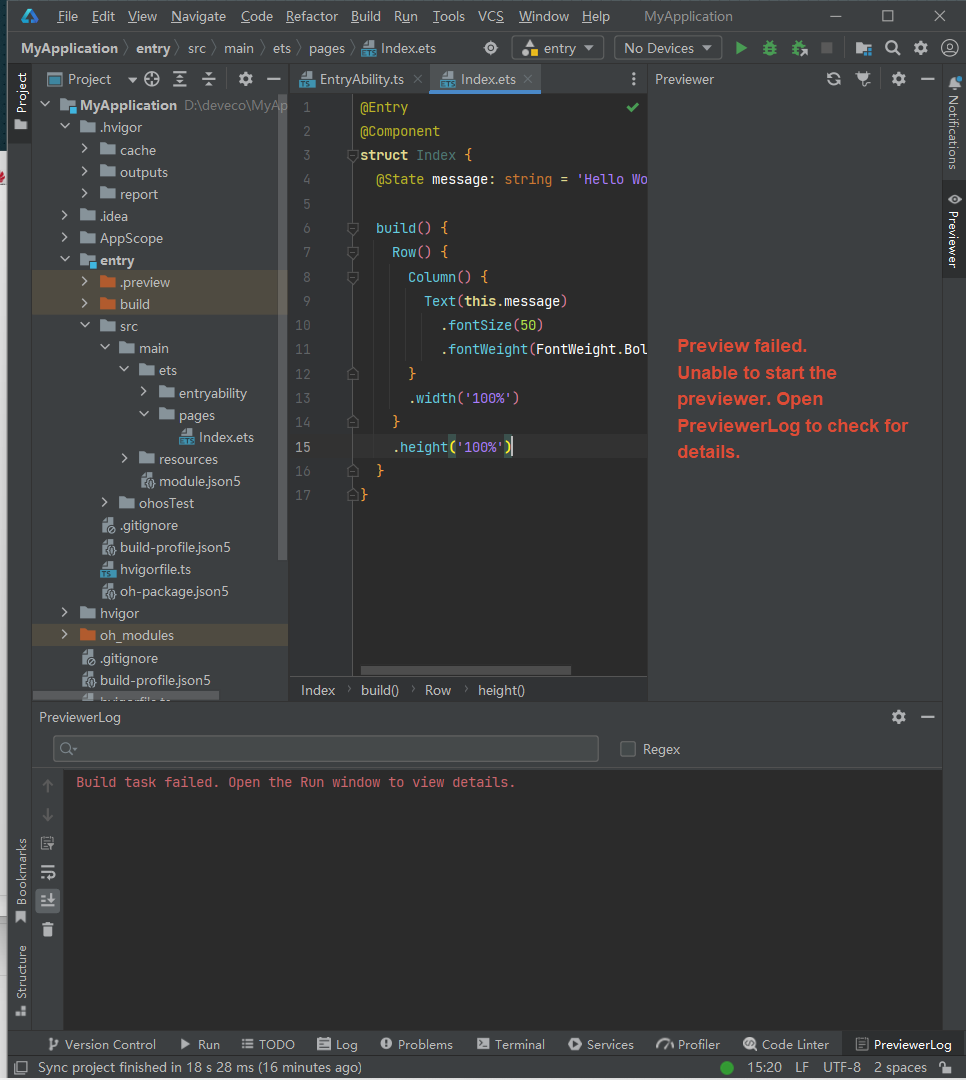Expand the oh_modules folder
This screenshot has width=966, height=1080.
point(65,634)
